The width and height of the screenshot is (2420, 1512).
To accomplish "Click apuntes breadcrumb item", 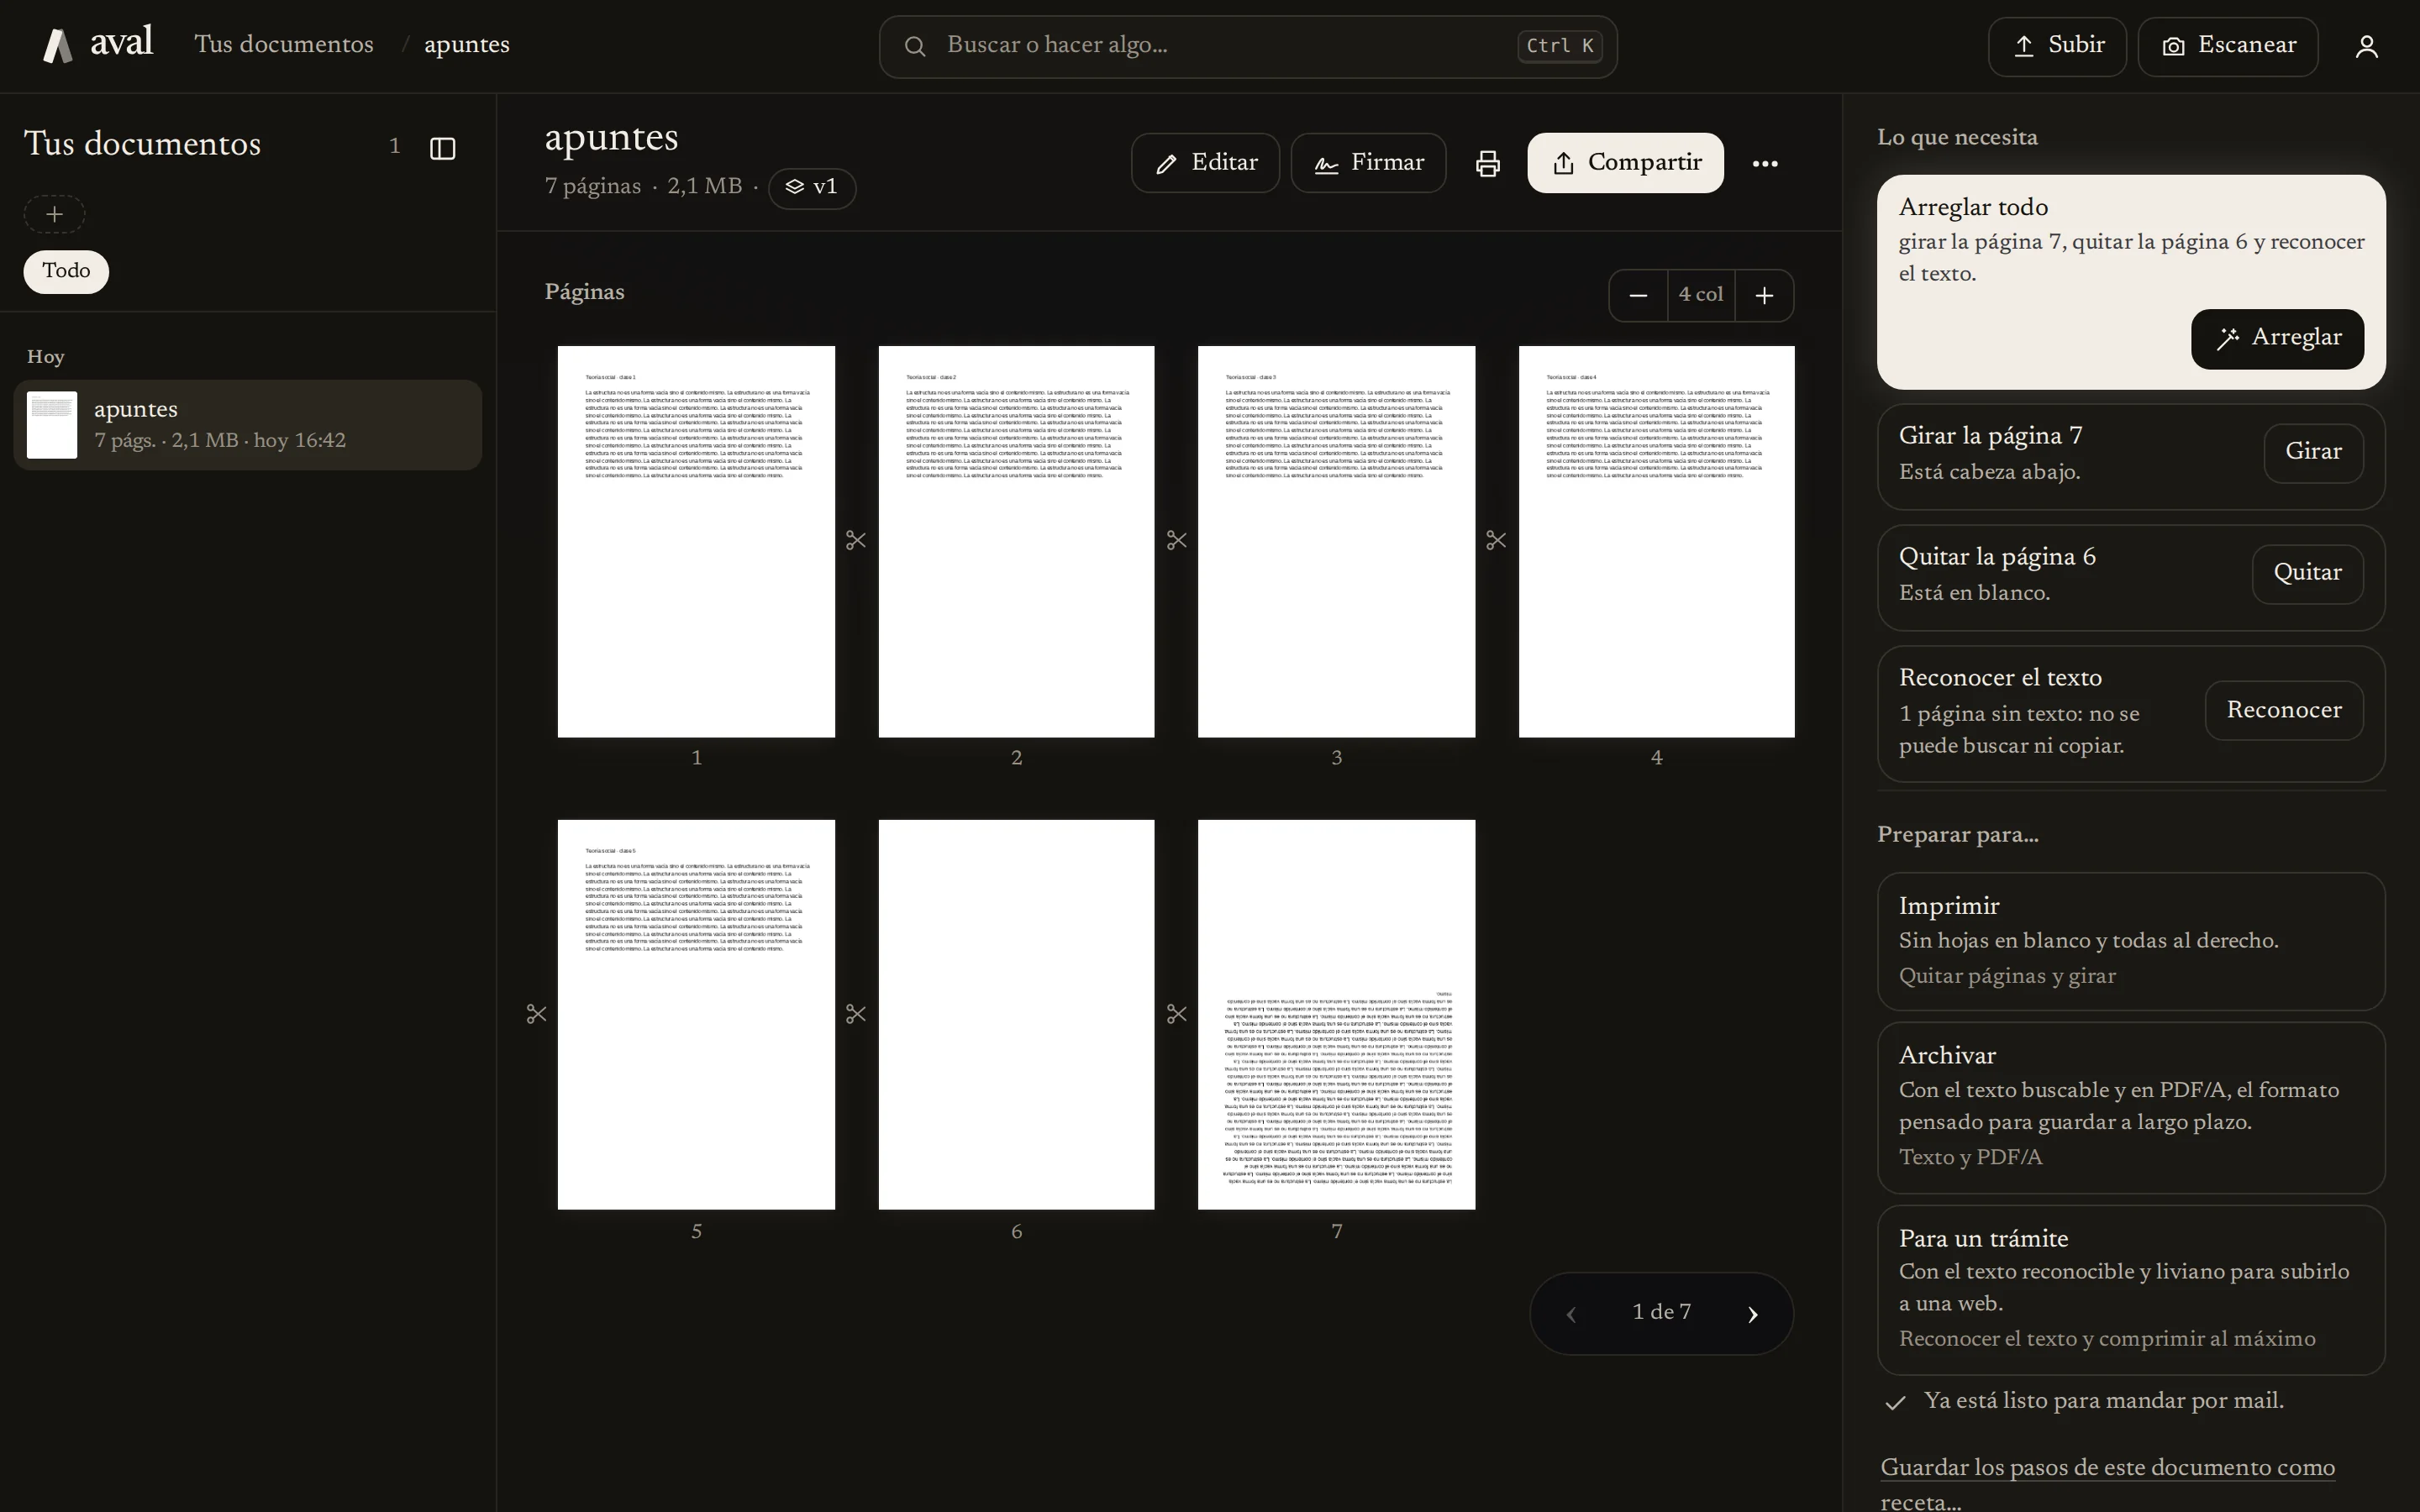I will point(467,45).
